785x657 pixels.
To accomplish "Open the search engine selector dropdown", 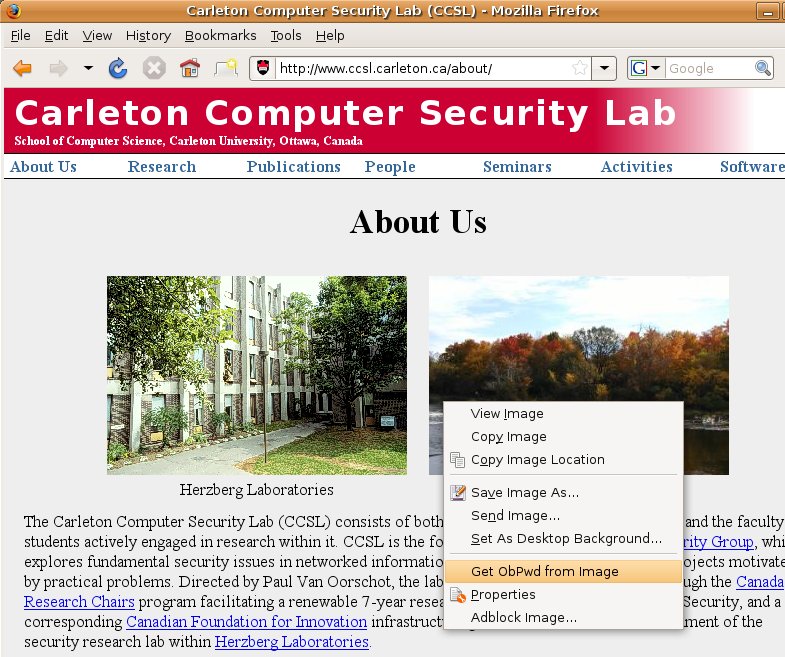I will (646, 68).
